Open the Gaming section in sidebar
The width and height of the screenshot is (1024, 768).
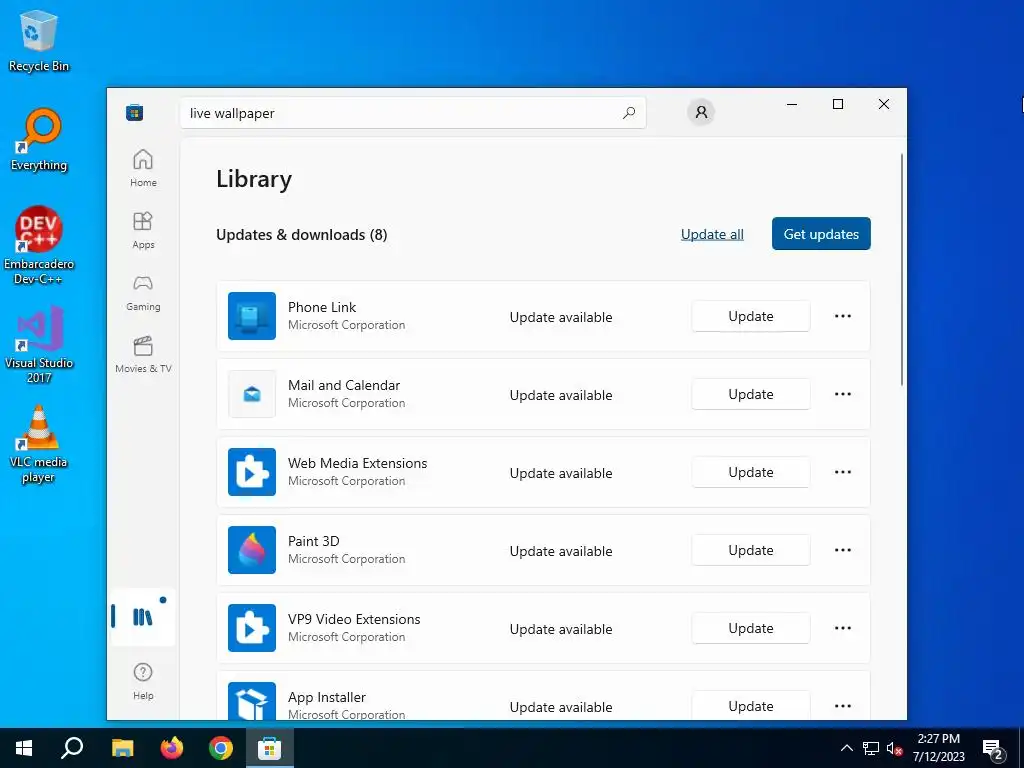[143, 292]
